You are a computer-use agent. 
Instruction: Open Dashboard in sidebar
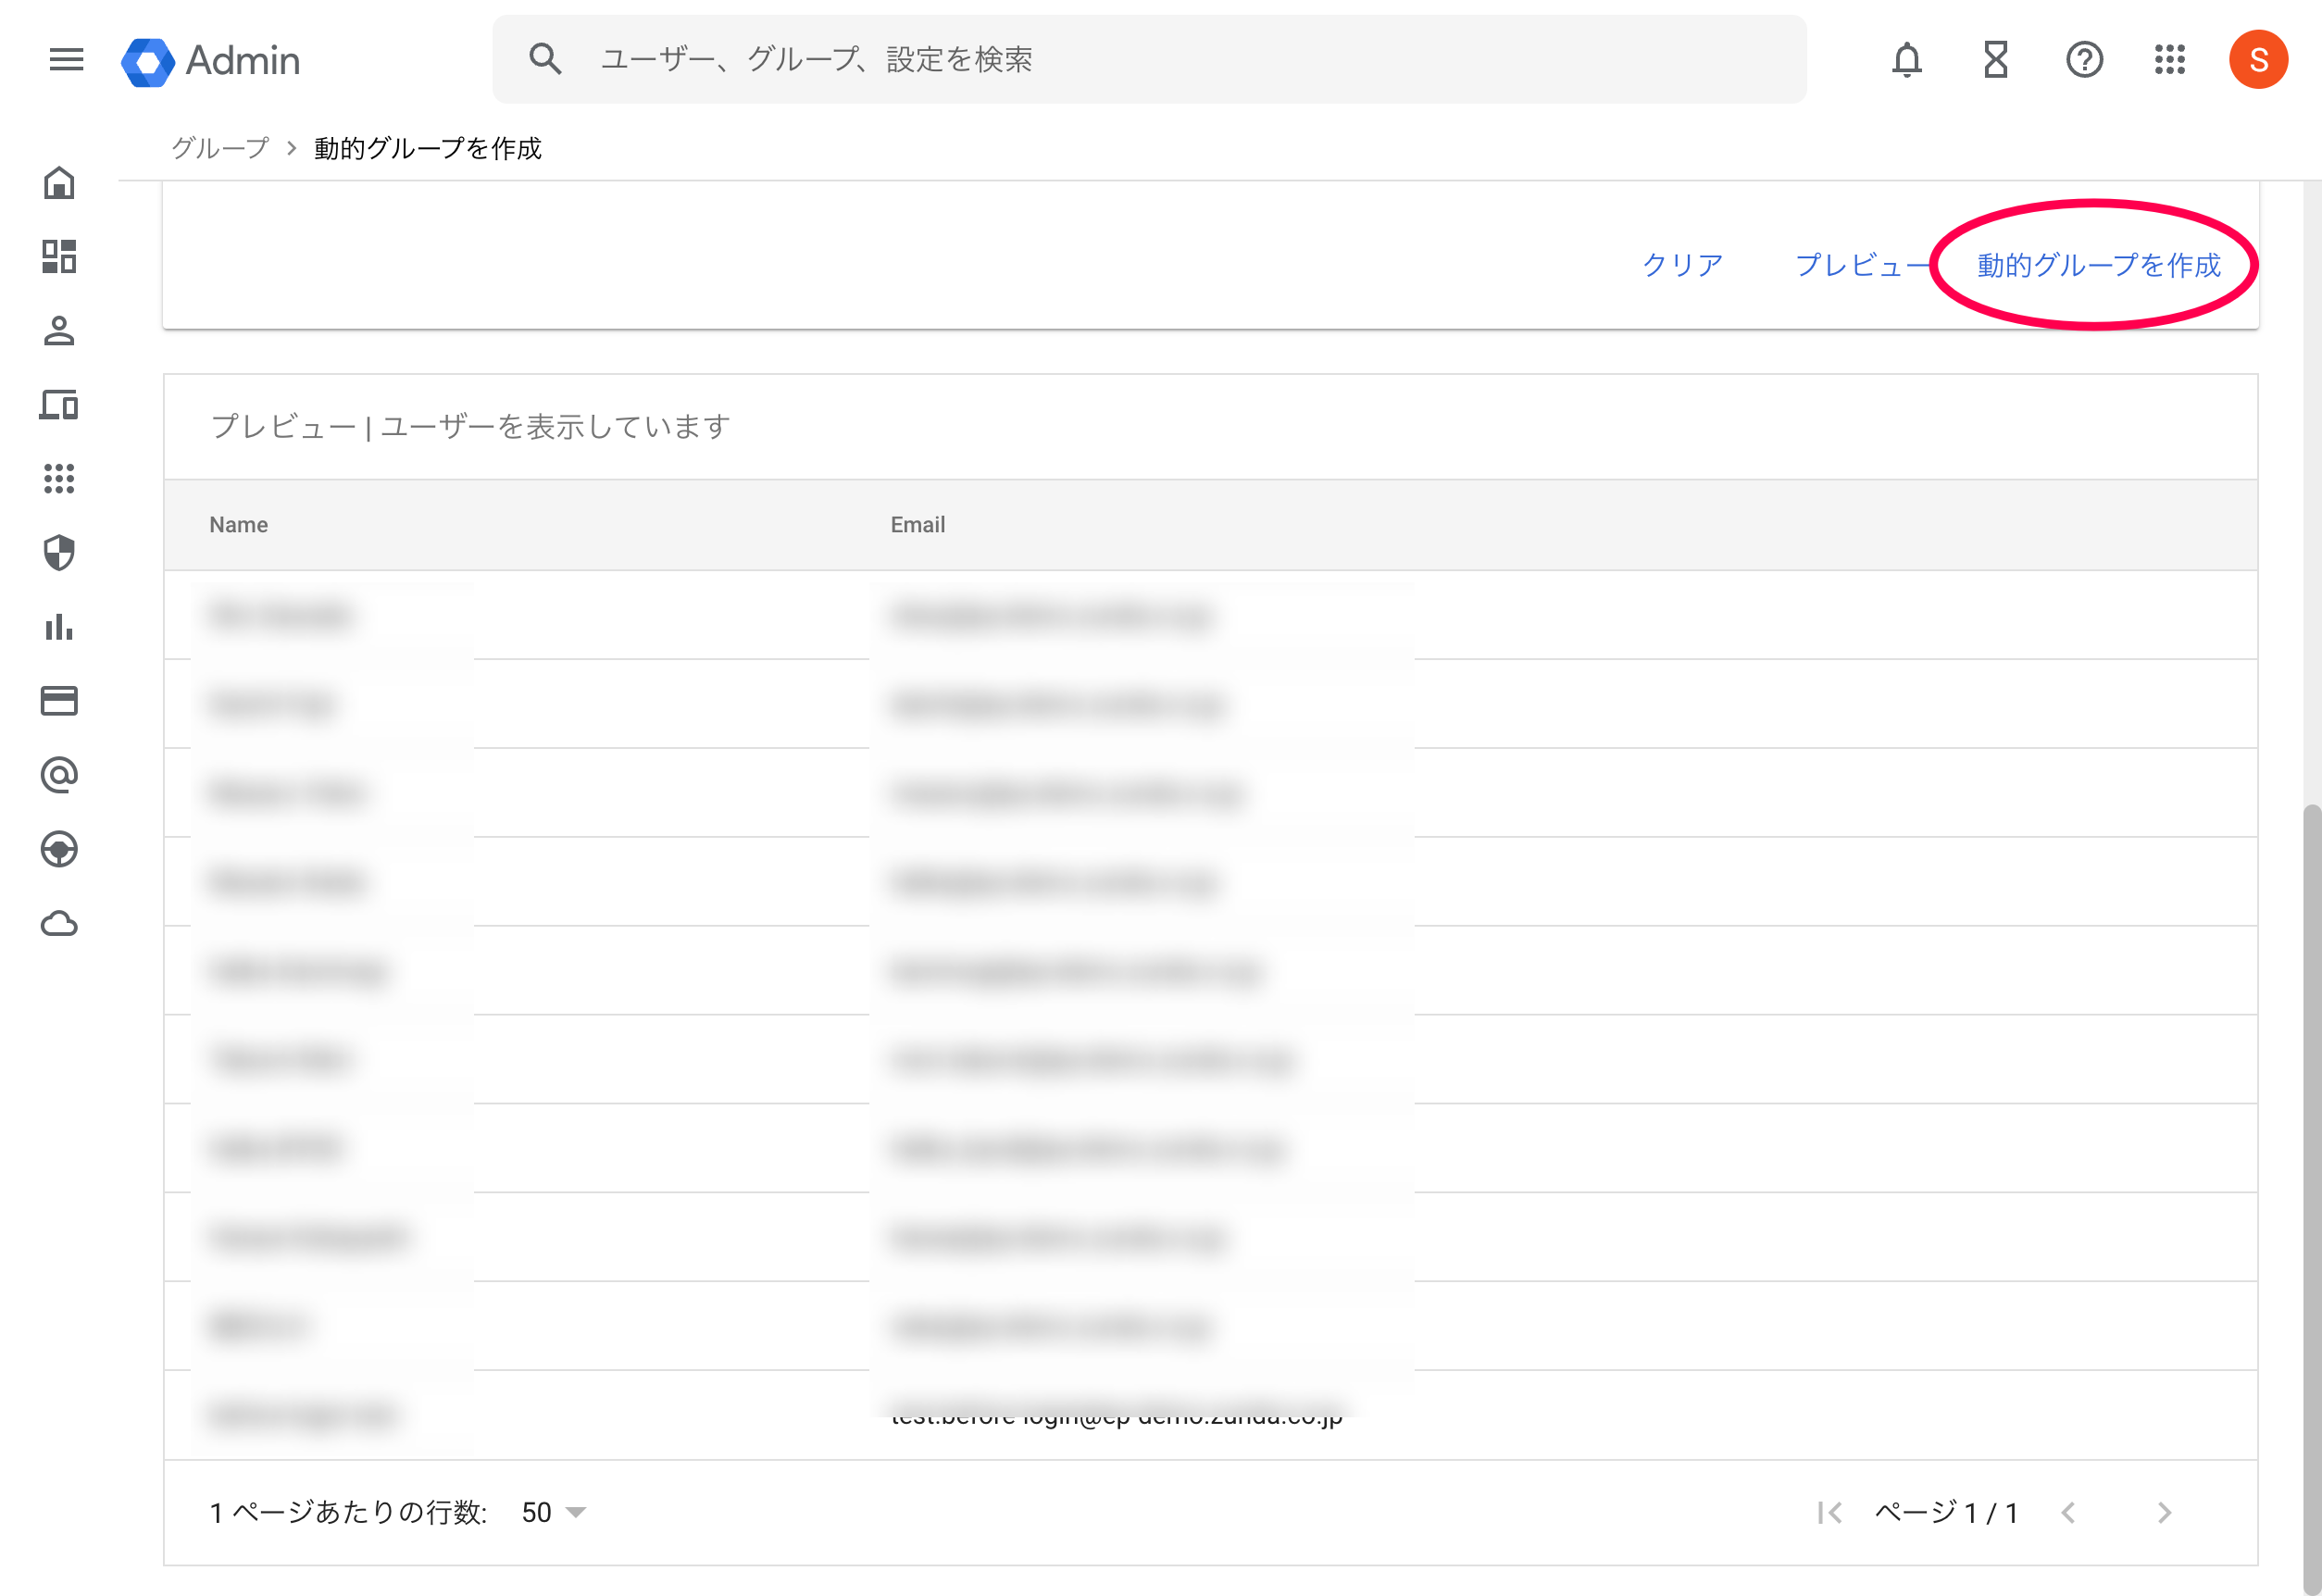point(59,257)
